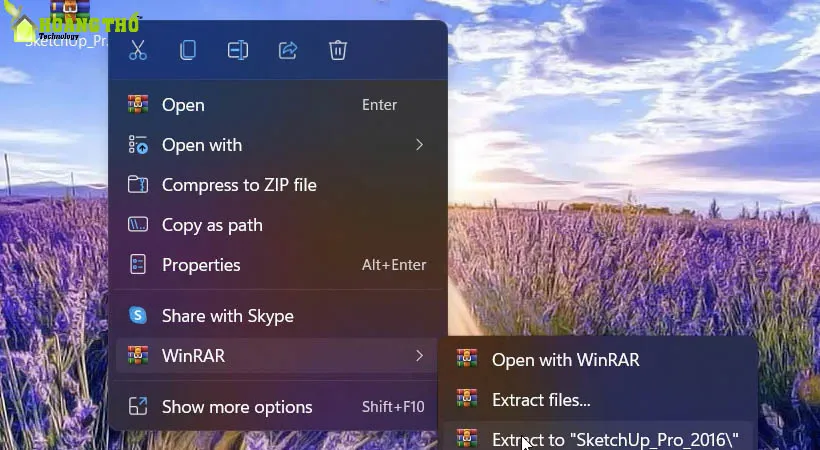This screenshot has height=450, width=820.
Task: Open Properties of the file
Action: [201, 265]
